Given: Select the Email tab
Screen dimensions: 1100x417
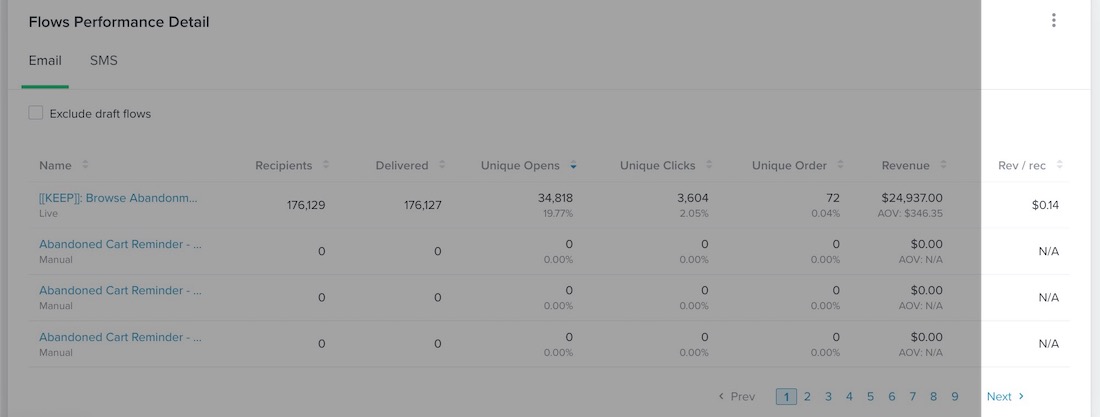Looking at the screenshot, I should [45, 61].
